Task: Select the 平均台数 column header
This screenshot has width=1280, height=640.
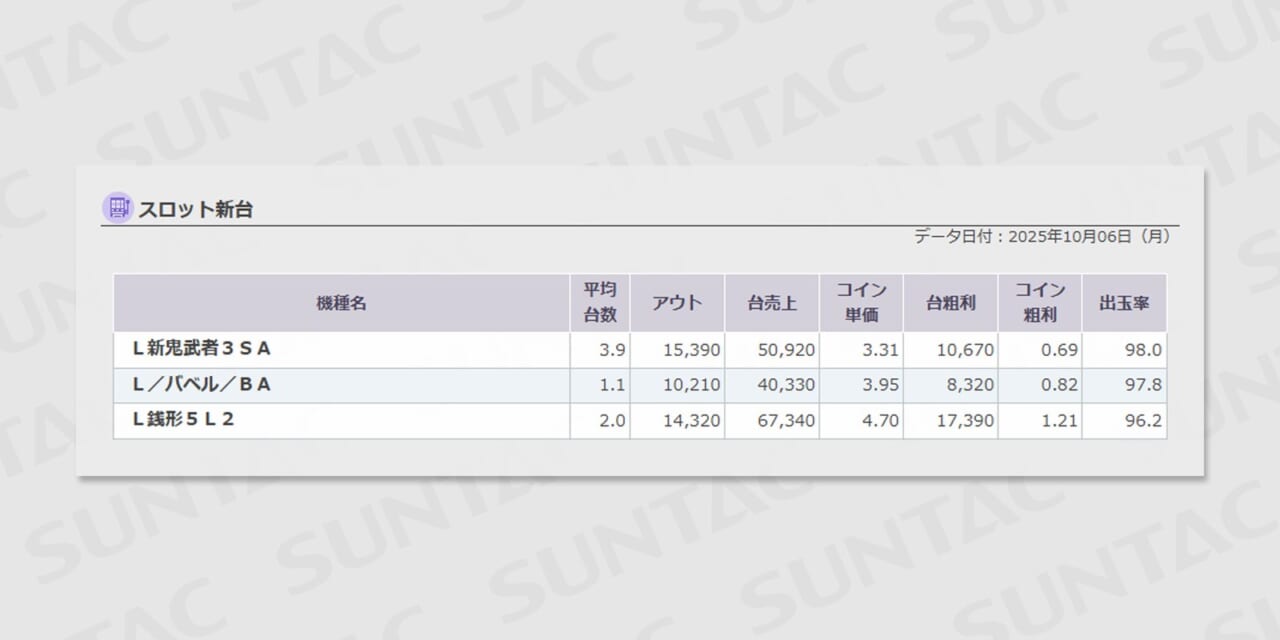Action: (x=600, y=303)
